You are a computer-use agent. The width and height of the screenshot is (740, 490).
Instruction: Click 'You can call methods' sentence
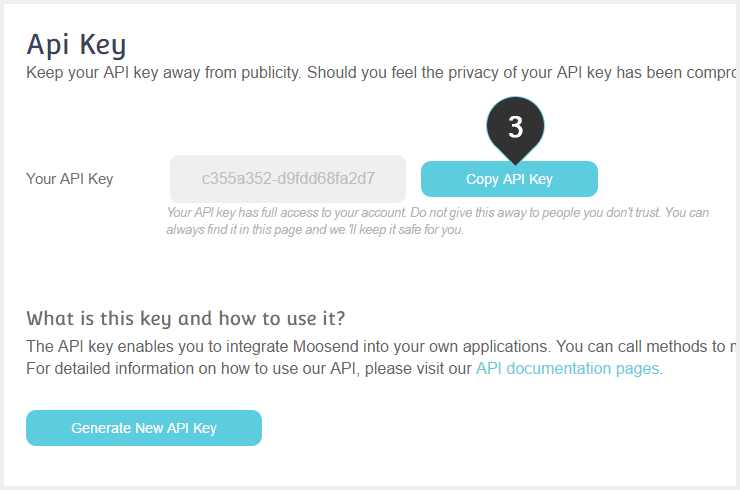click(647, 346)
